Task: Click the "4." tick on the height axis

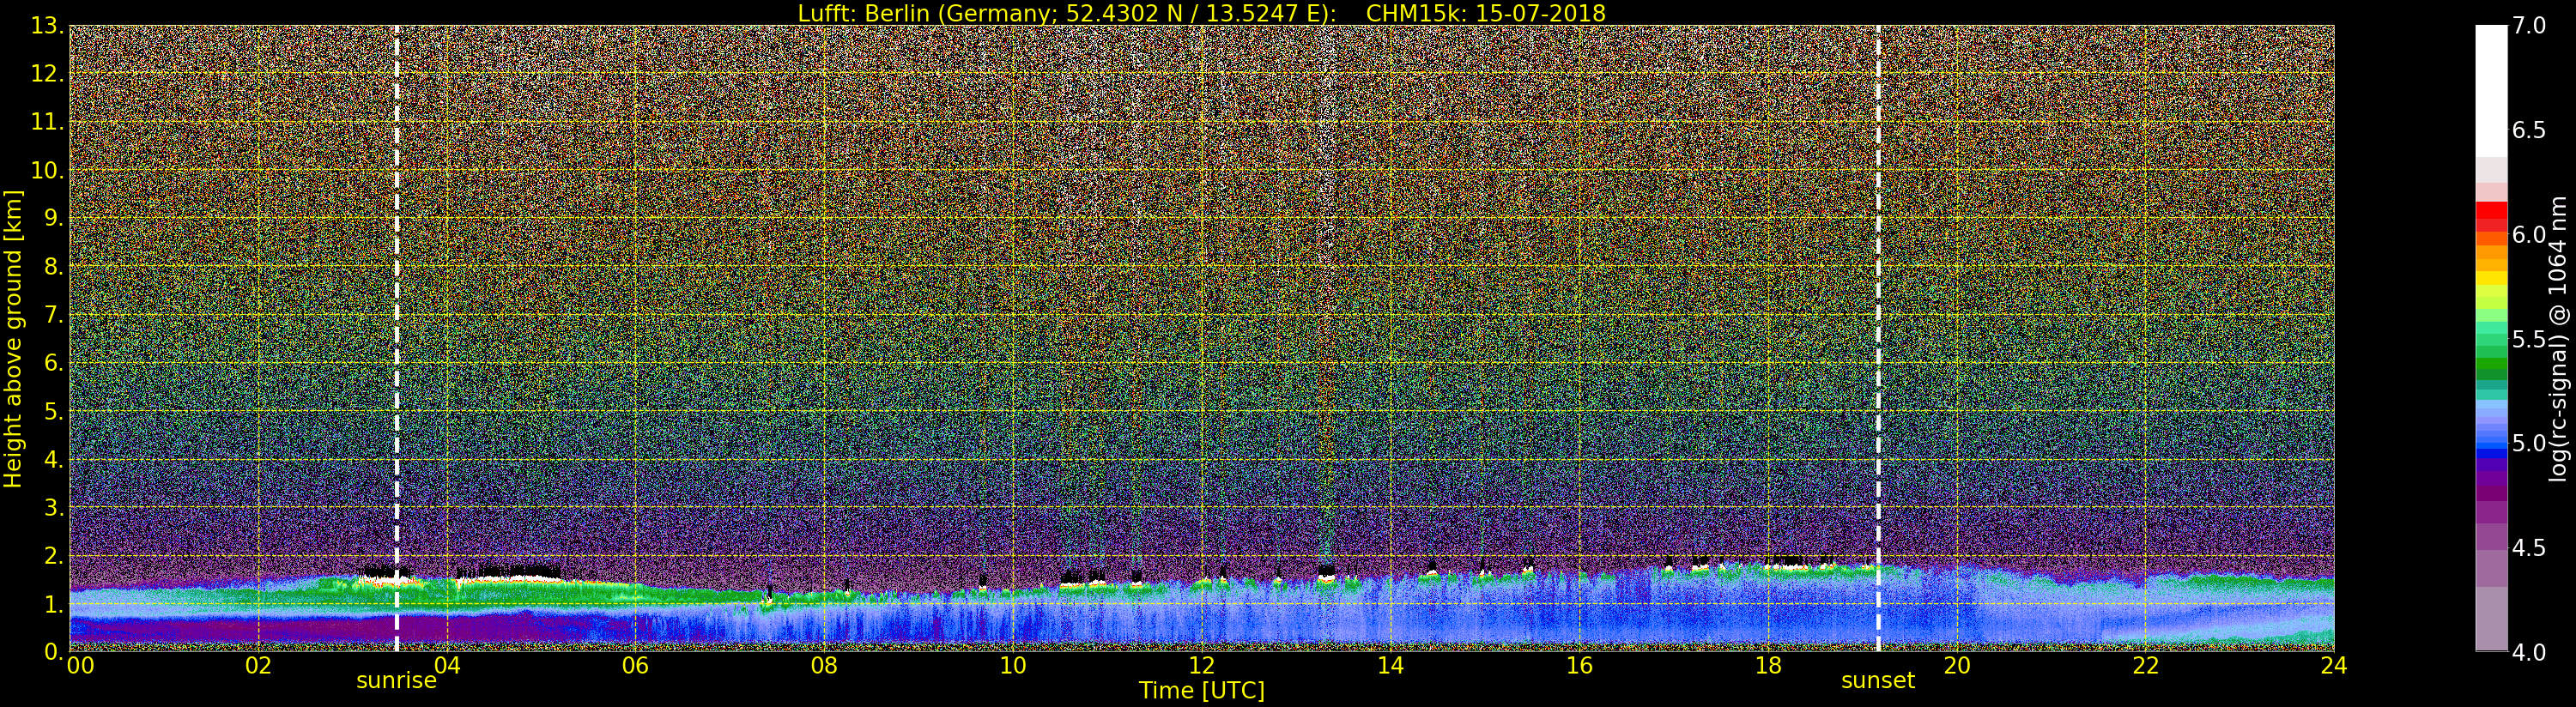Action: (x=53, y=459)
